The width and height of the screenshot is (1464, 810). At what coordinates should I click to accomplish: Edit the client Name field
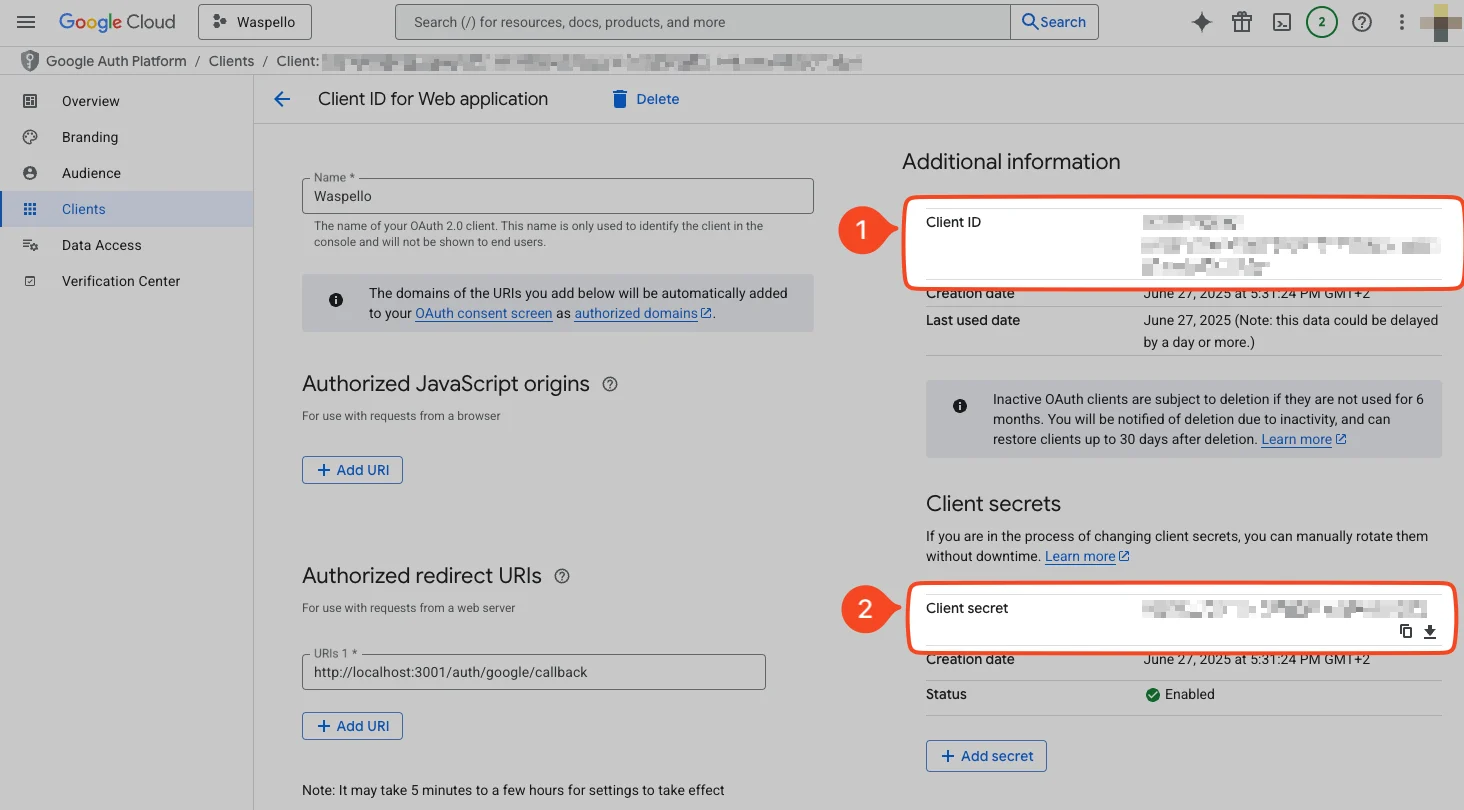[558, 196]
